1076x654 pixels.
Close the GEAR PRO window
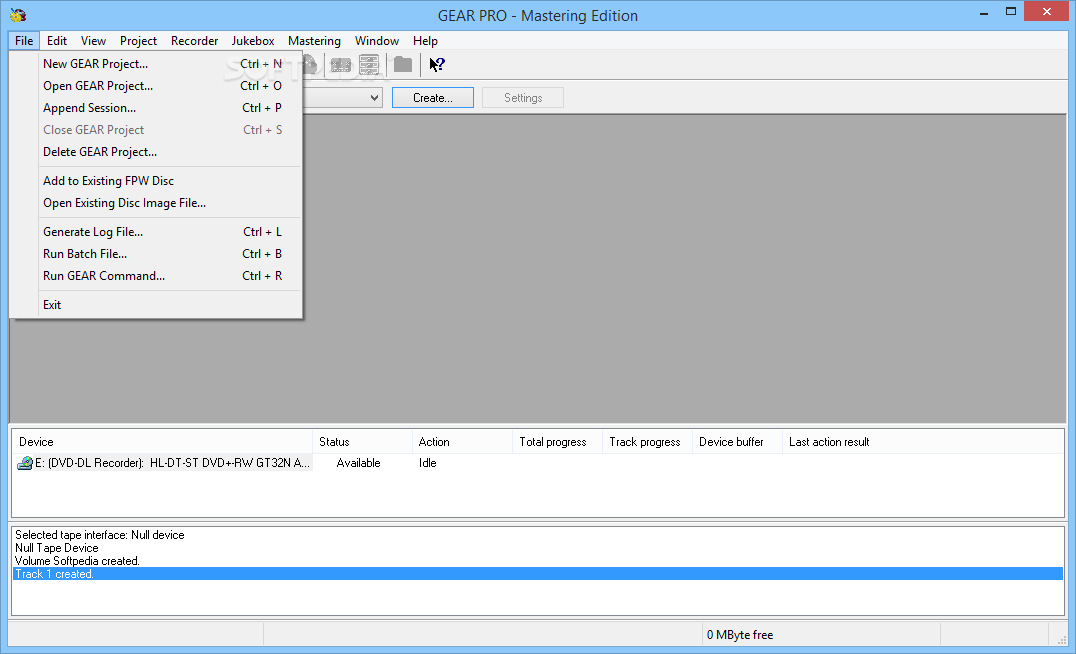pyautogui.click(x=1046, y=12)
